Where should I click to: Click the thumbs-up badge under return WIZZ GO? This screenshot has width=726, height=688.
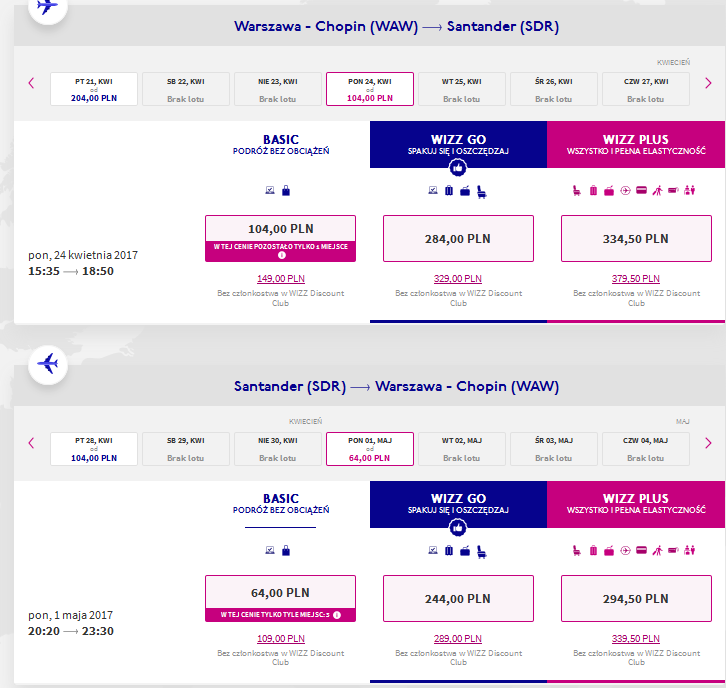458,527
